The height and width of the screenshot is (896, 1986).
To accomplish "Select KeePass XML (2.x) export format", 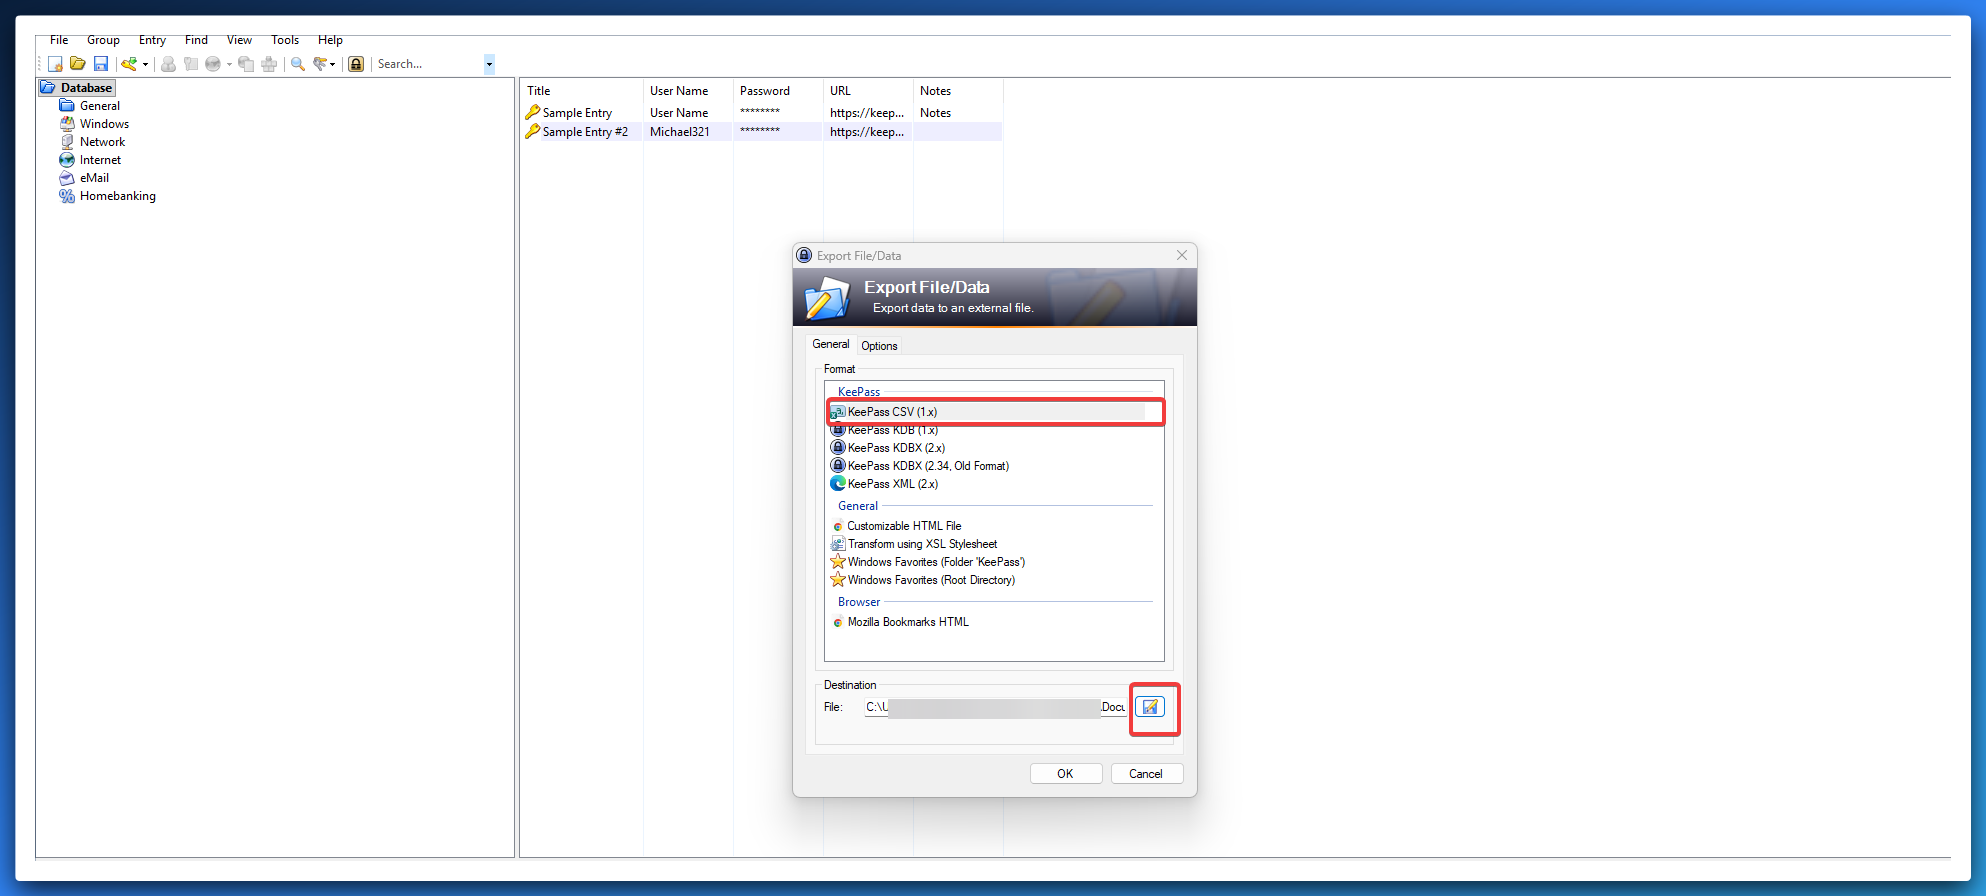I will (892, 484).
